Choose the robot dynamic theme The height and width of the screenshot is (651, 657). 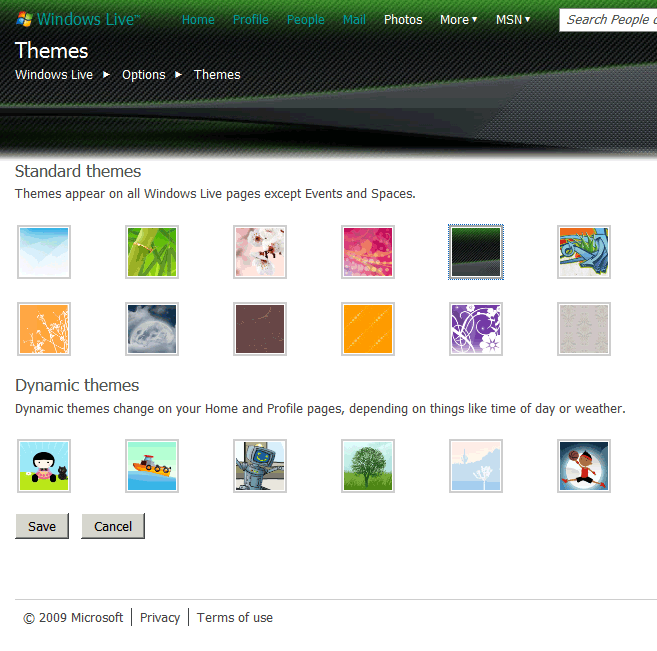click(x=260, y=466)
